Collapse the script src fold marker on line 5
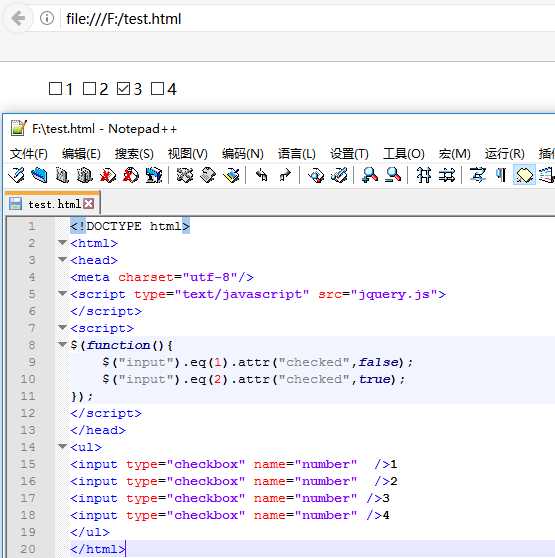The height and width of the screenshot is (558, 555). [x=63, y=294]
